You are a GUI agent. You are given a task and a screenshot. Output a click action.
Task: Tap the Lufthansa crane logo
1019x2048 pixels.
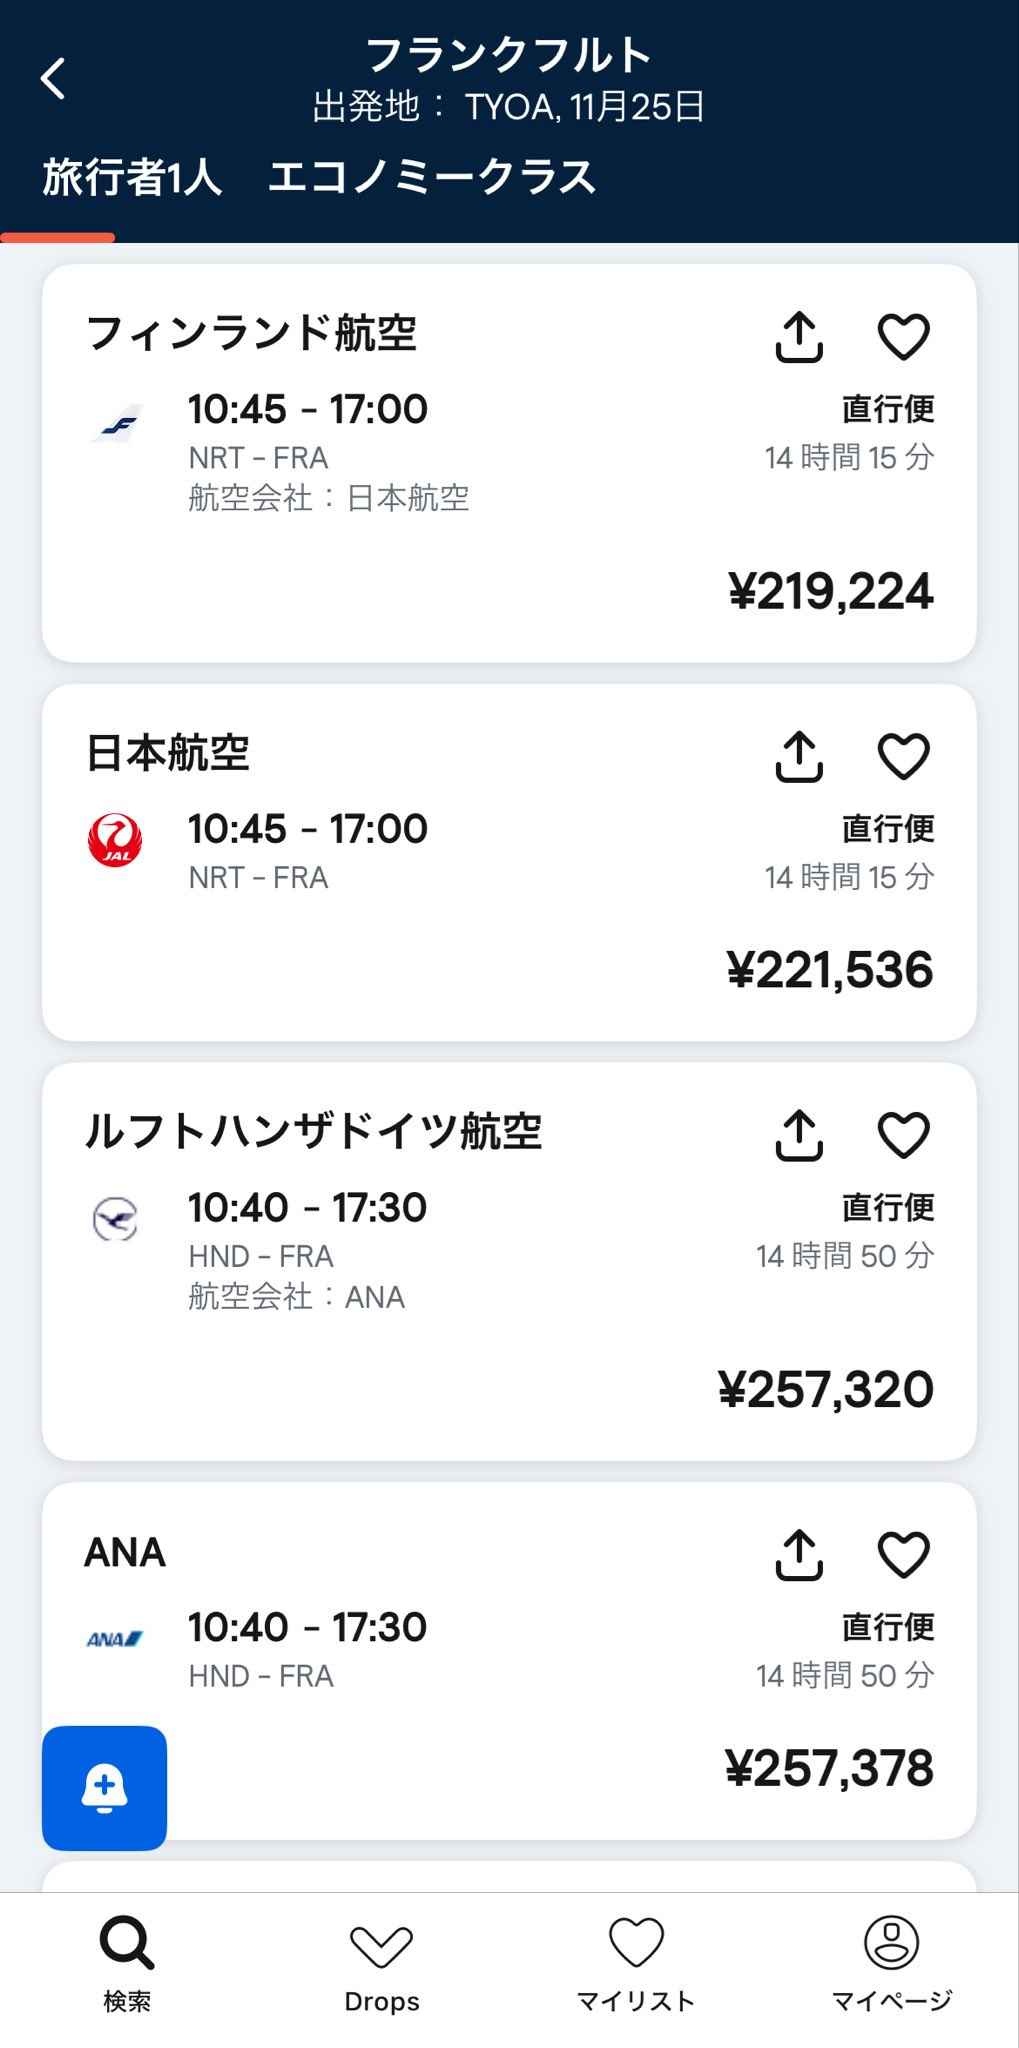(115, 1219)
